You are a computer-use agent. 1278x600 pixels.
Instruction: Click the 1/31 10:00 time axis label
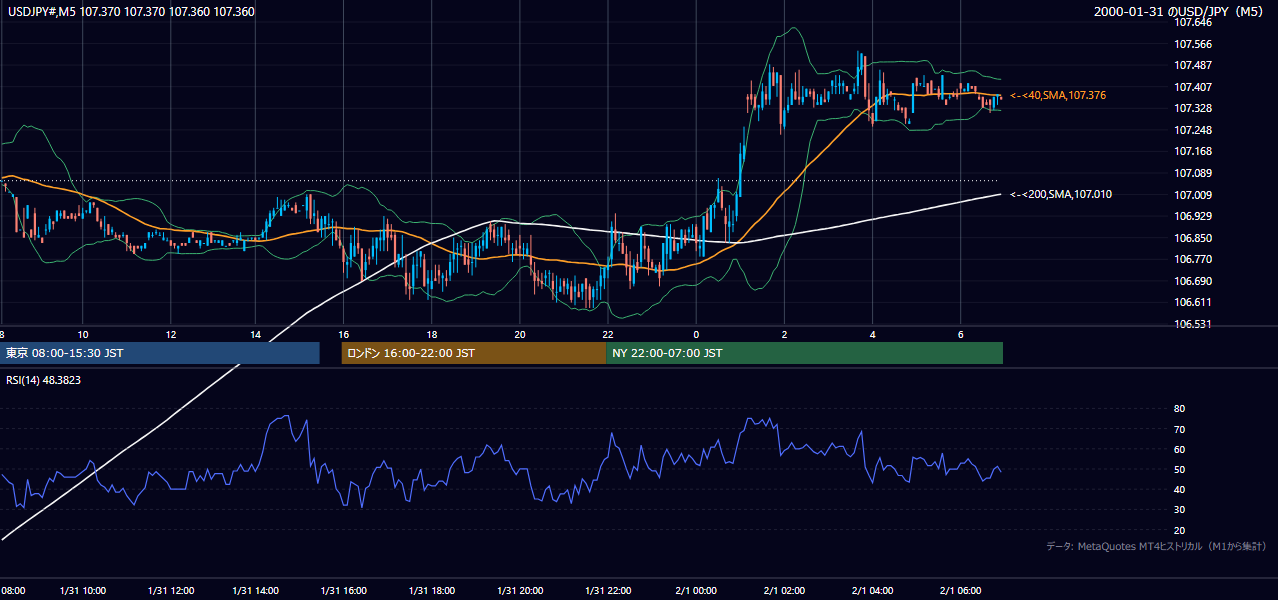point(82,590)
